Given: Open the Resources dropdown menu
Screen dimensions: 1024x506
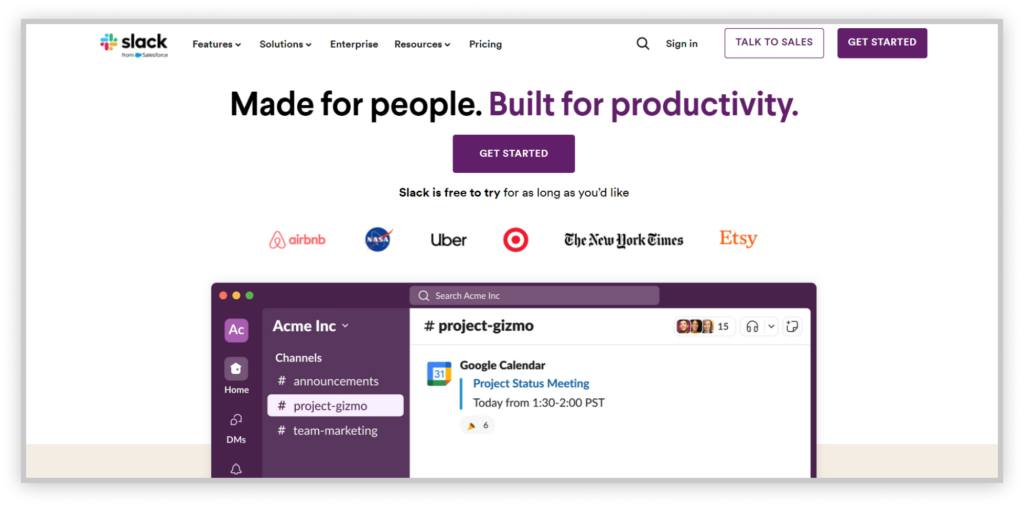Looking at the screenshot, I should click(x=423, y=44).
